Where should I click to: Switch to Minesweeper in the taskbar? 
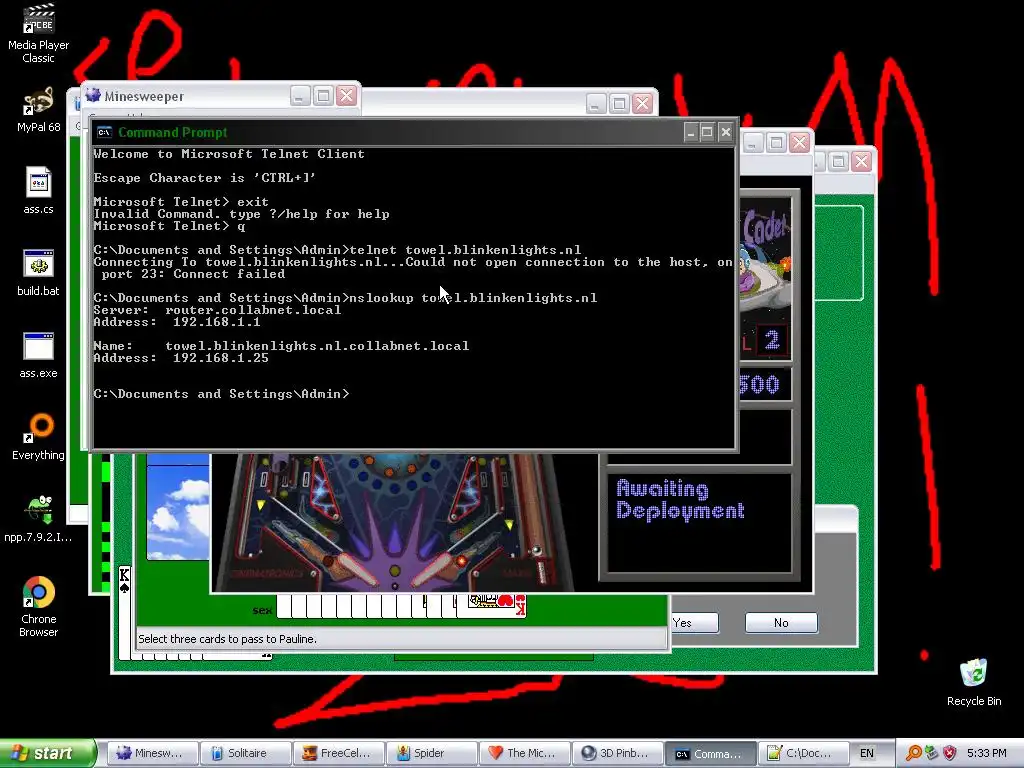151,753
